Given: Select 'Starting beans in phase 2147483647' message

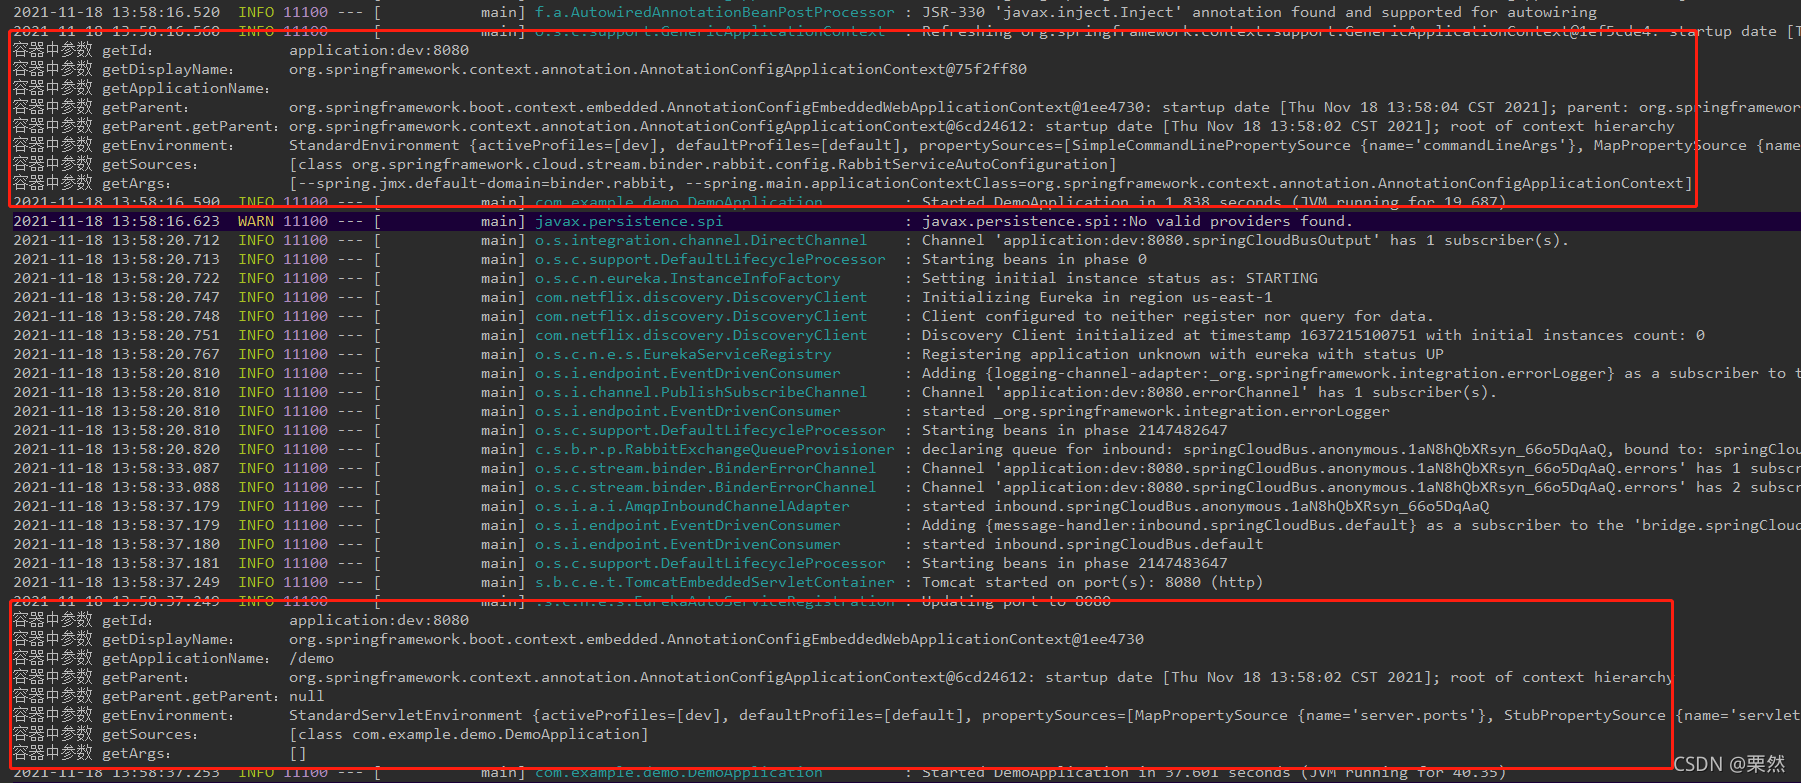Looking at the screenshot, I should (1075, 563).
